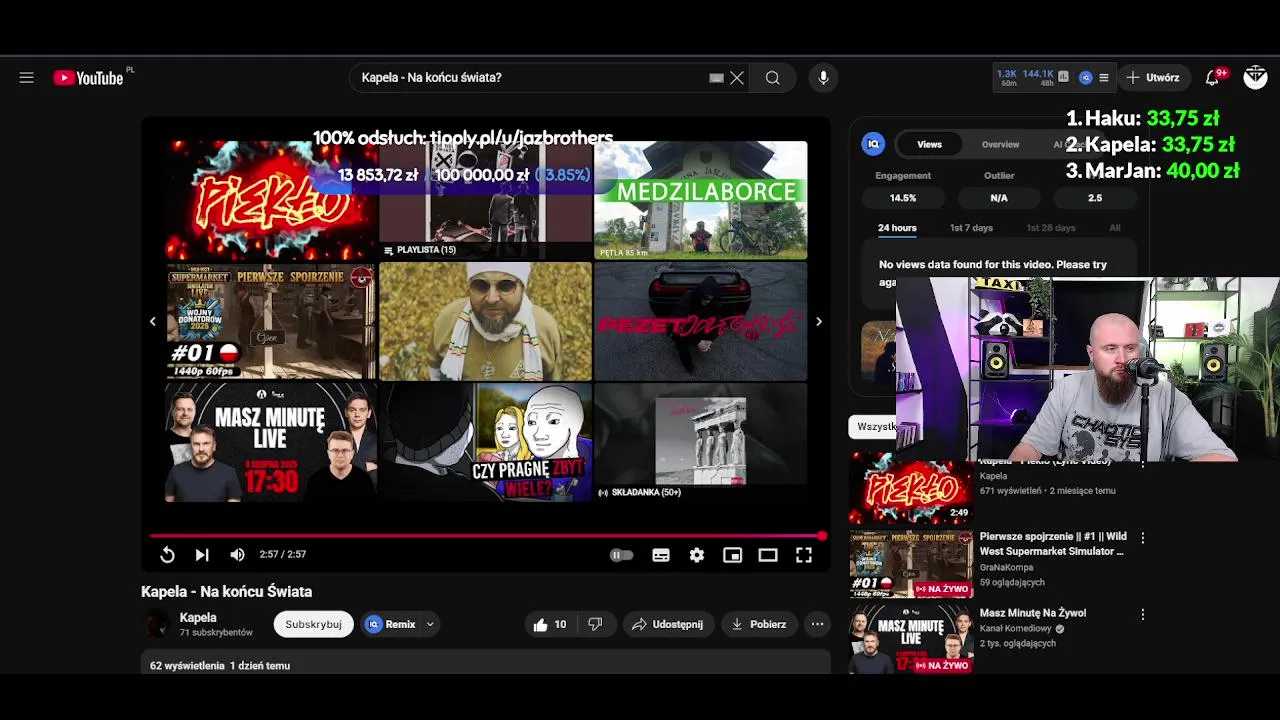Viewport: 1280px width, 720px height.
Task: Select the All views tab
Action: tap(1114, 228)
